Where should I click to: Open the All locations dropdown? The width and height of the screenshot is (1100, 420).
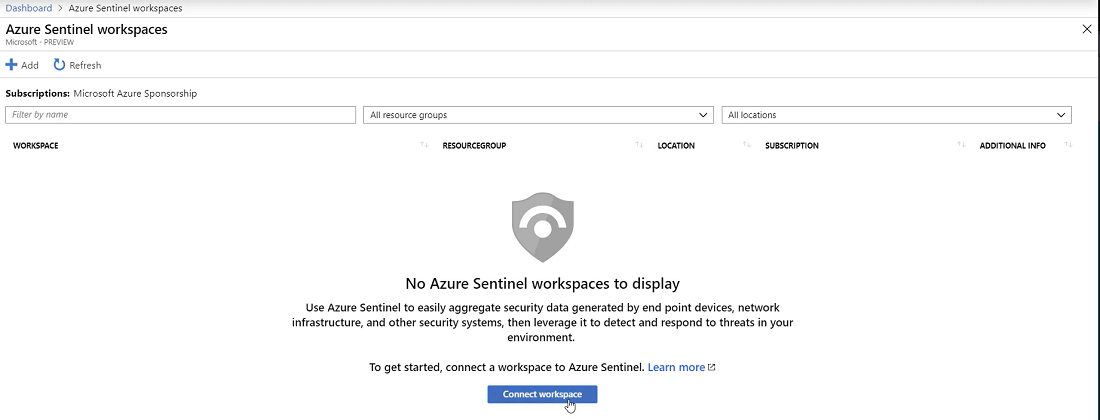coord(896,115)
